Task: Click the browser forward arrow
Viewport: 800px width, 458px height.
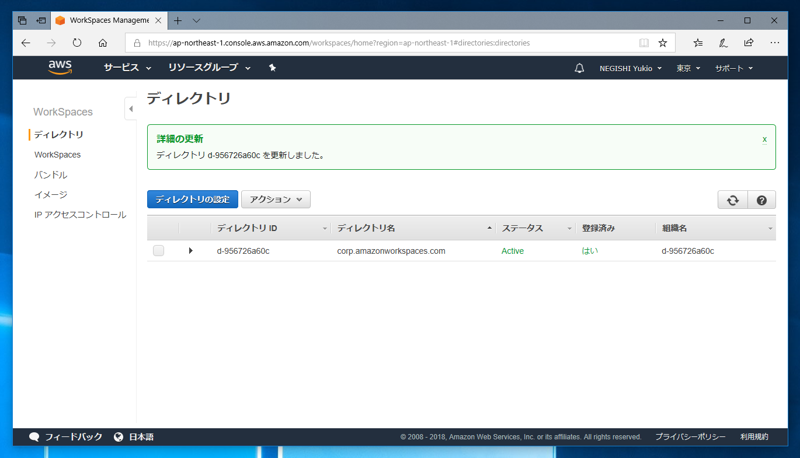Action: pos(51,43)
